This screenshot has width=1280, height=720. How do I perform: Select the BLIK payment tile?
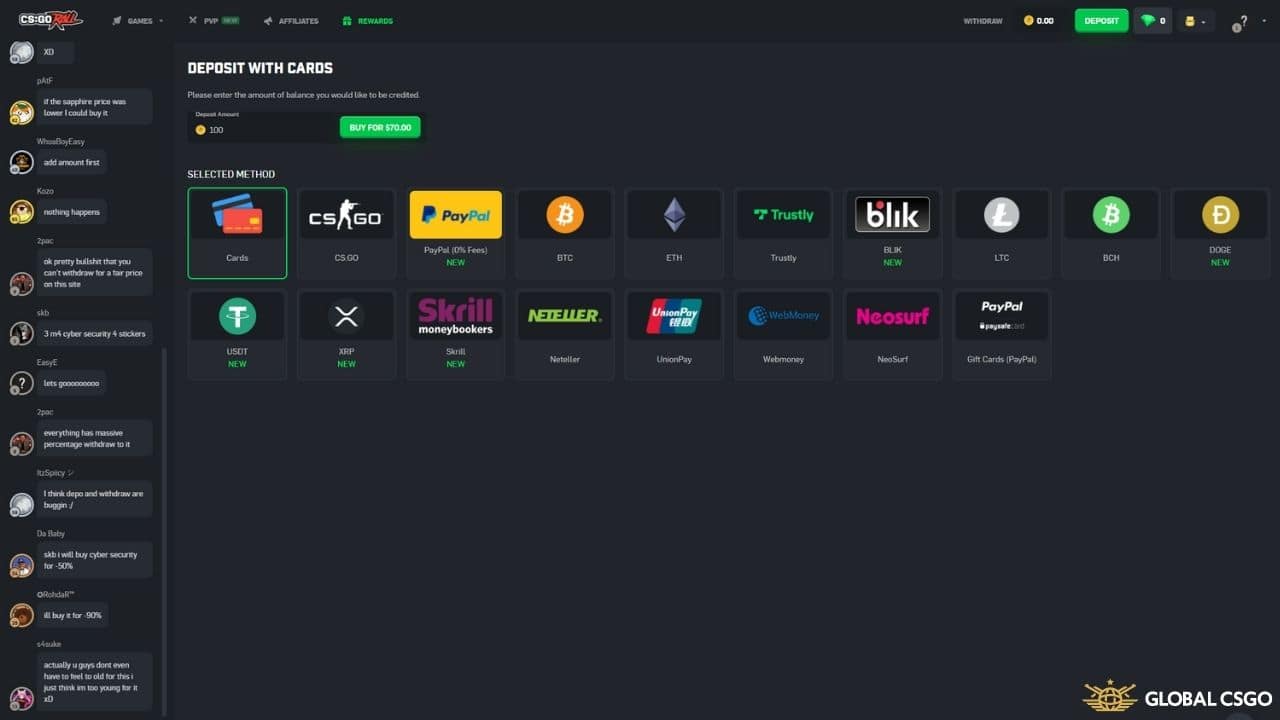click(x=893, y=233)
